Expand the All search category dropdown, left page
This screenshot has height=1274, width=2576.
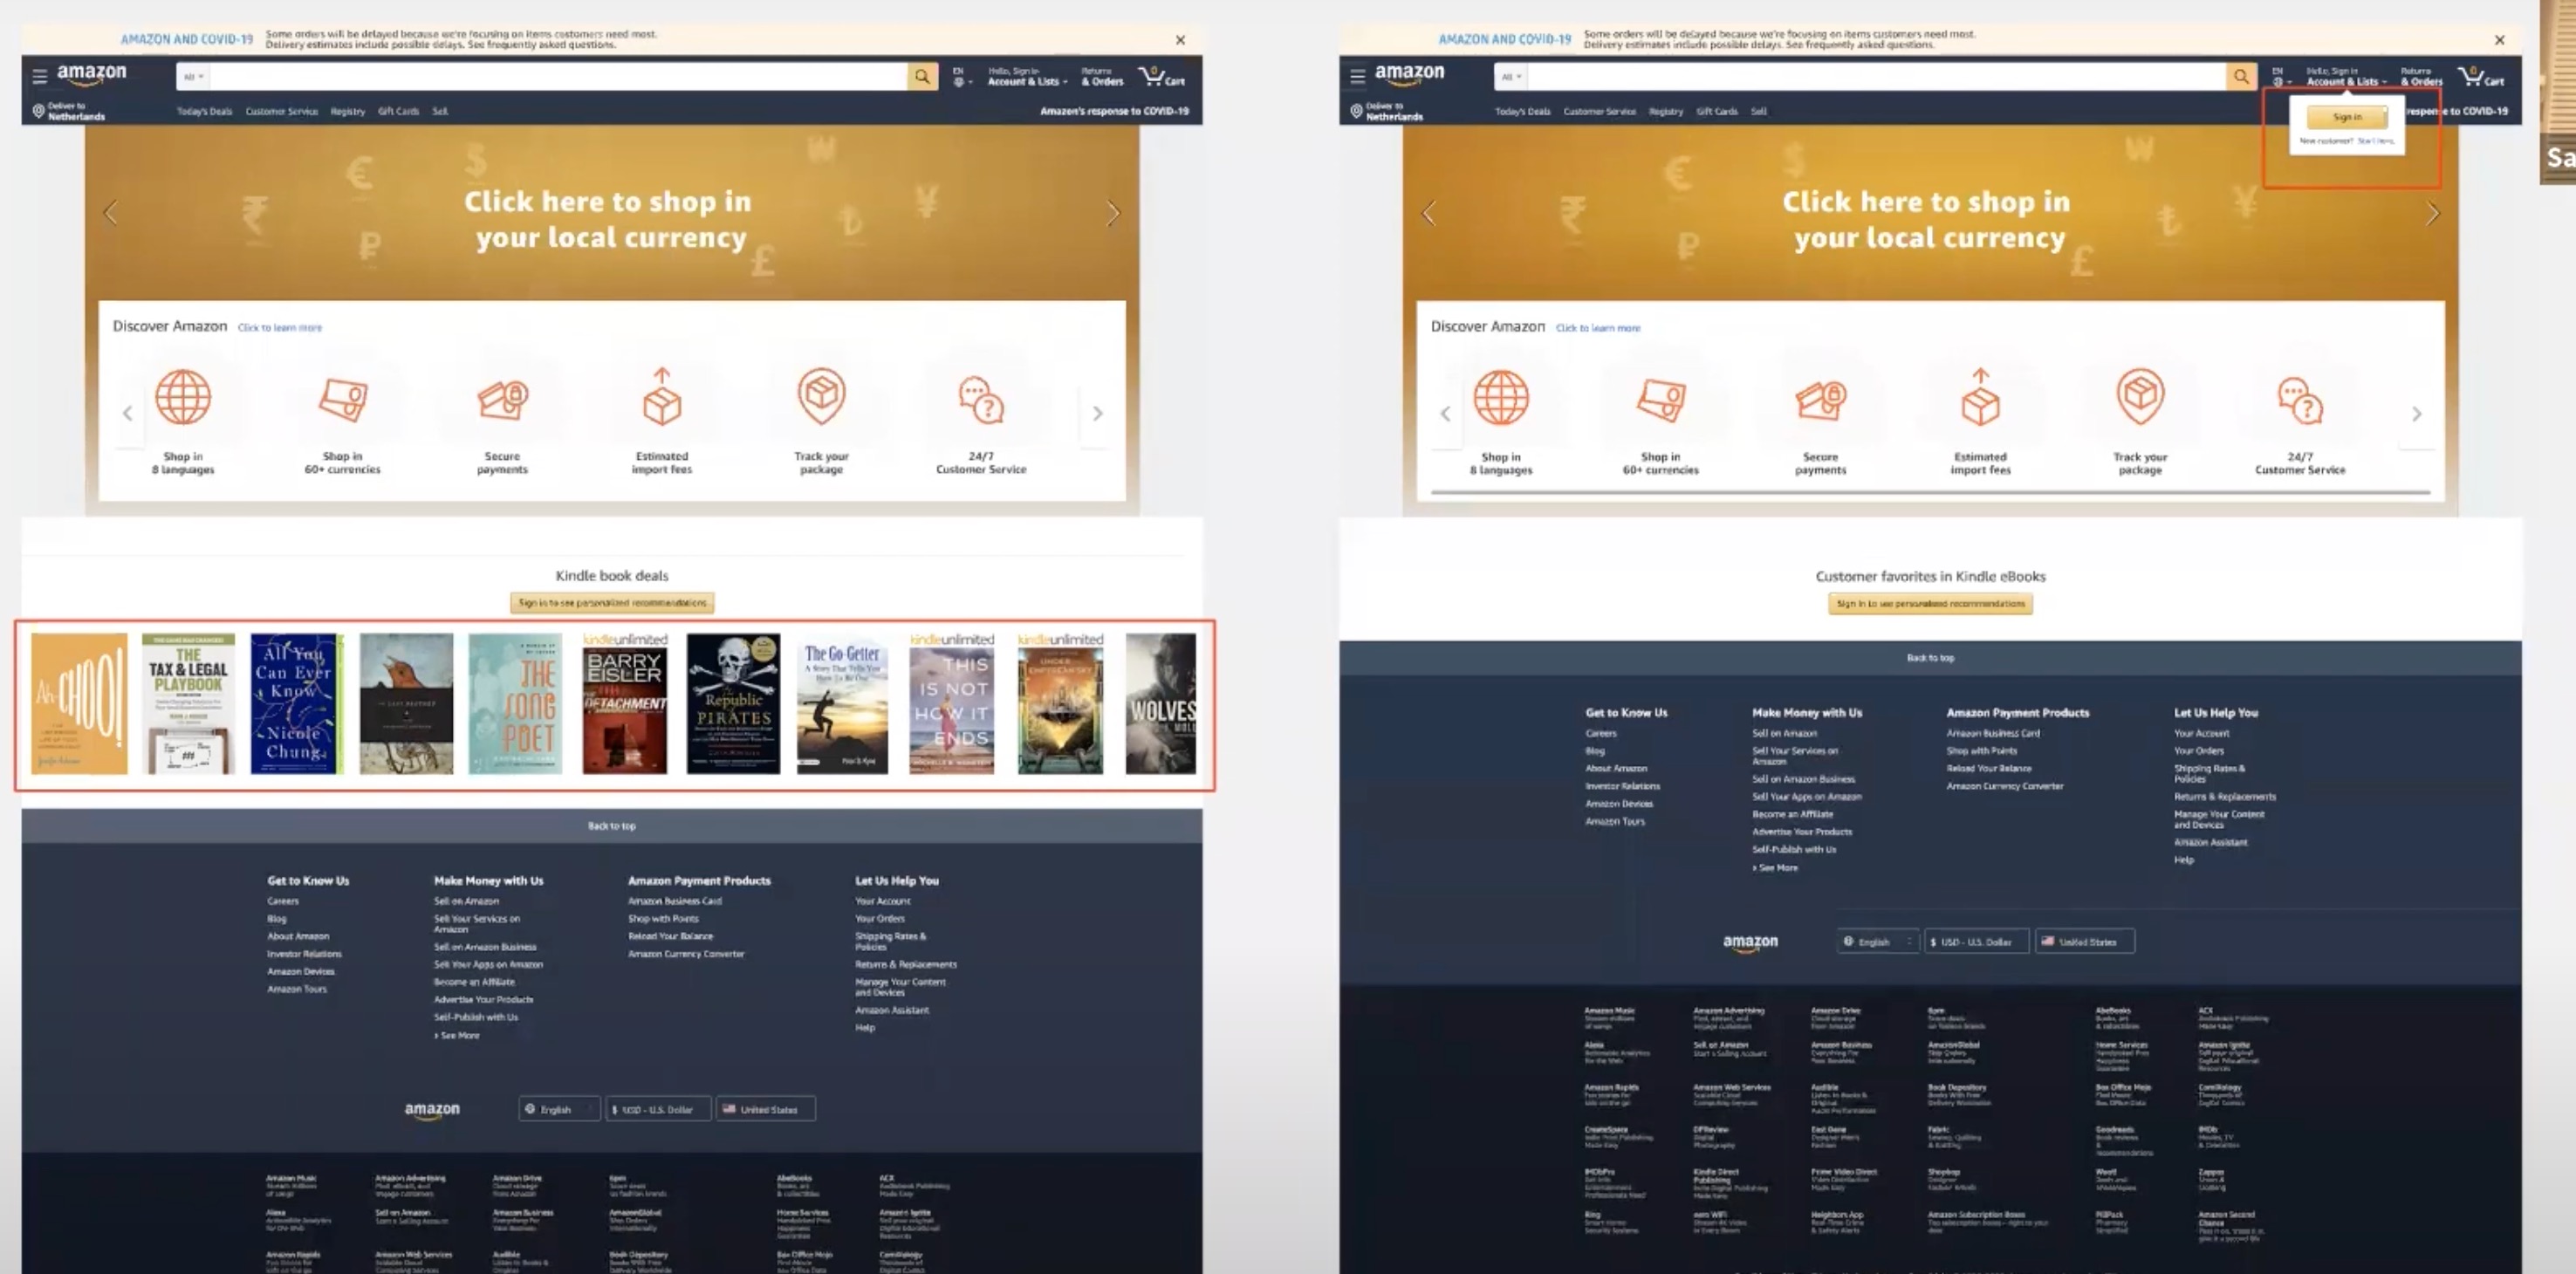pos(193,77)
